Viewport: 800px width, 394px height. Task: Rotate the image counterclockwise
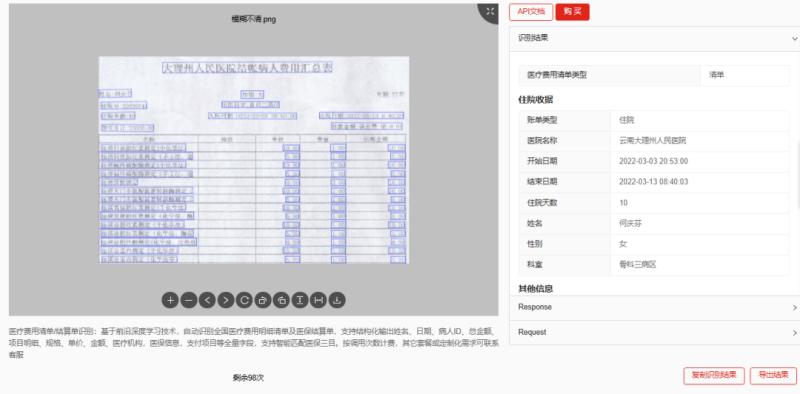click(281, 300)
